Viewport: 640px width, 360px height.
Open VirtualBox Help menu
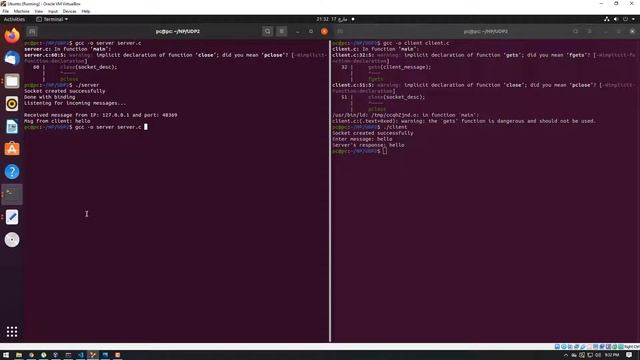[x=86, y=11]
